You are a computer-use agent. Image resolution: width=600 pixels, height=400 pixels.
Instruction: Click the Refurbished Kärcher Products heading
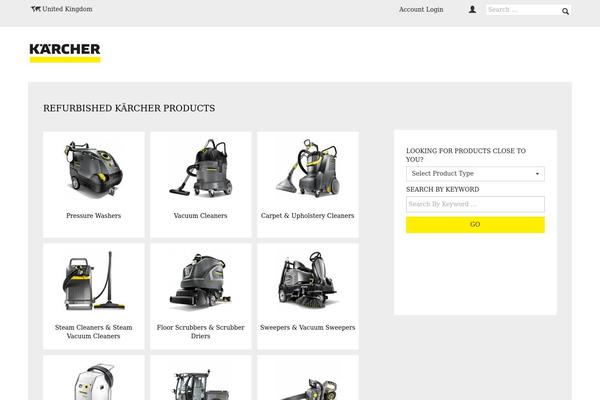click(x=129, y=108)
